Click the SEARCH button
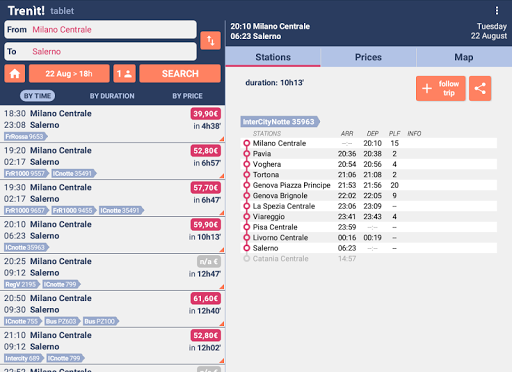Screen dimensions: 512x372 (180, 74)
